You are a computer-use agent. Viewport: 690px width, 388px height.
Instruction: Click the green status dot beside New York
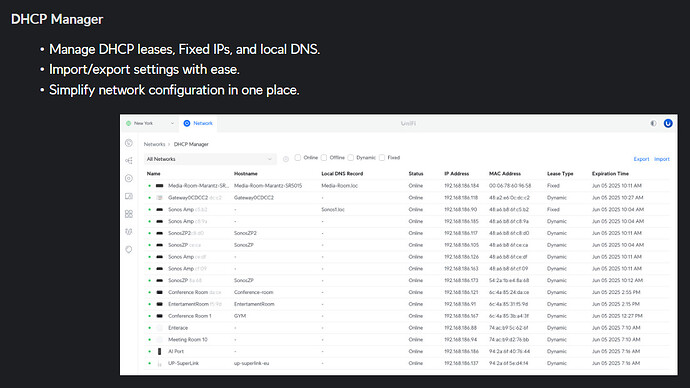coord(128,124)
